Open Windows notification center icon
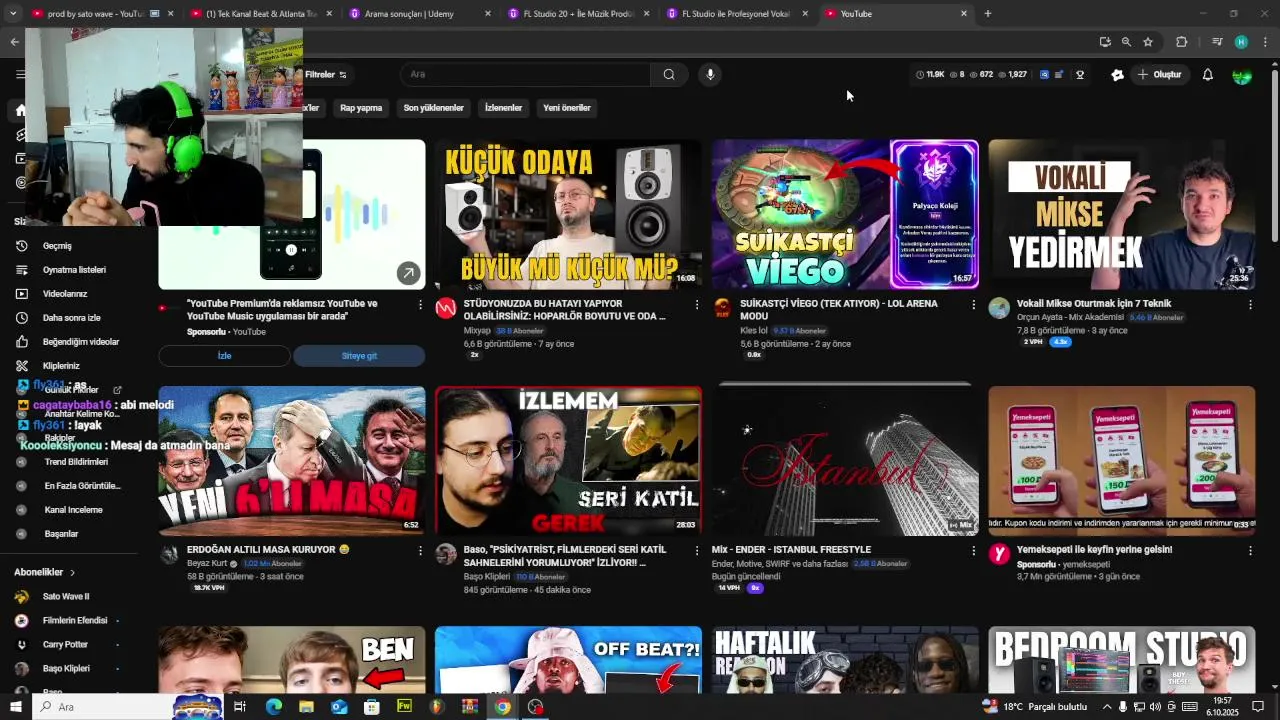Viewport: 1280px width, 720px height. (x=1258, y=707)
